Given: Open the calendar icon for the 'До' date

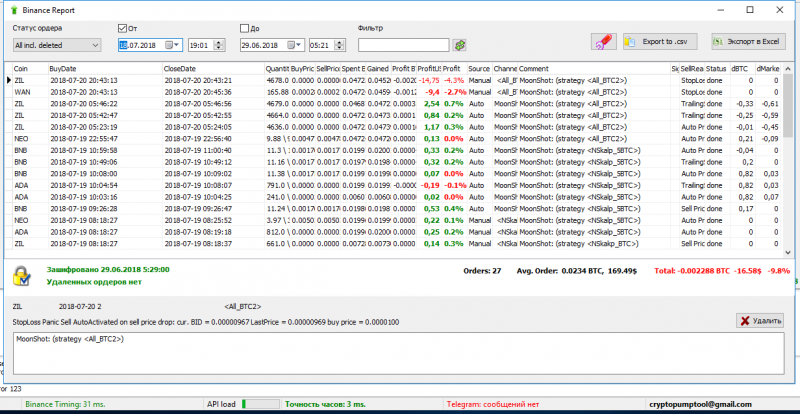Looking at the screenshot, I should pos(290,45).
